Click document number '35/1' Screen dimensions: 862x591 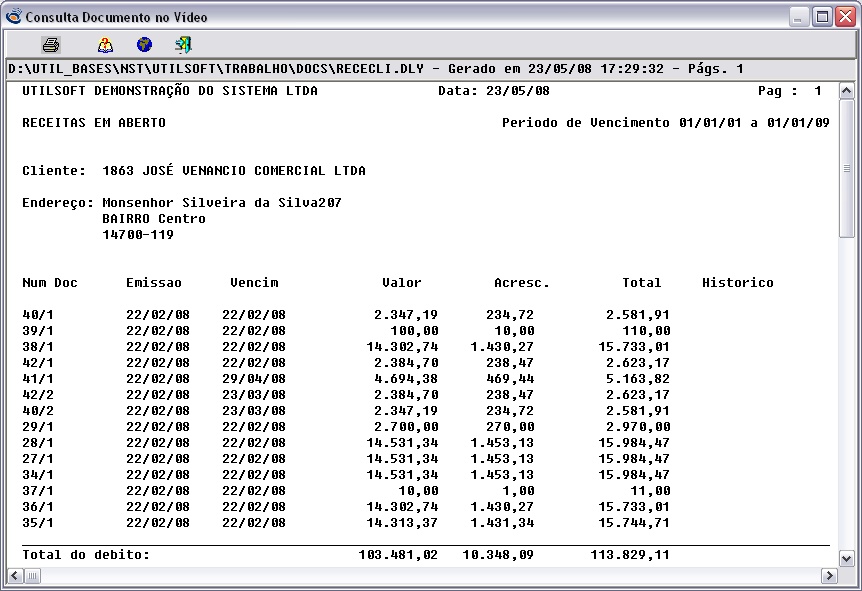[38, 522]
